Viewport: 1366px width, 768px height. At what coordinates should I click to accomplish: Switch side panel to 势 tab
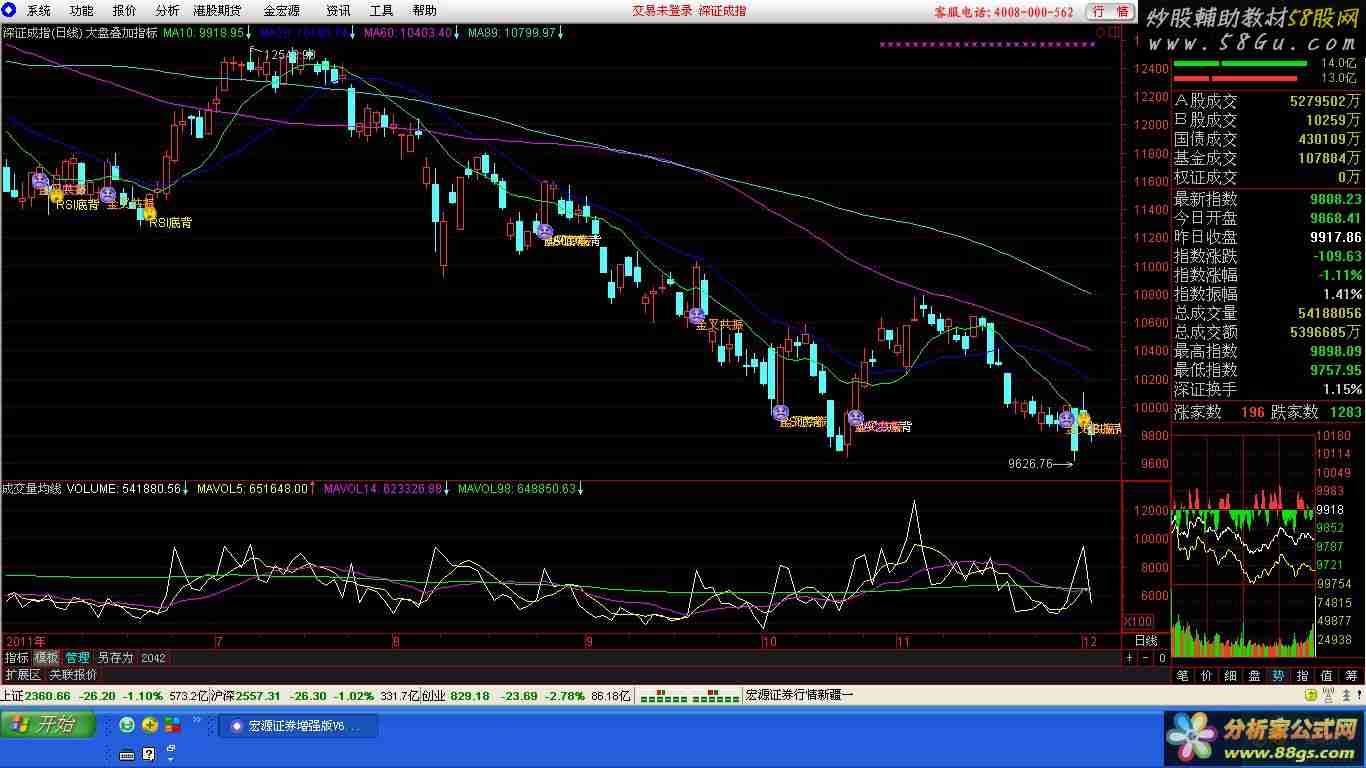1278,676
